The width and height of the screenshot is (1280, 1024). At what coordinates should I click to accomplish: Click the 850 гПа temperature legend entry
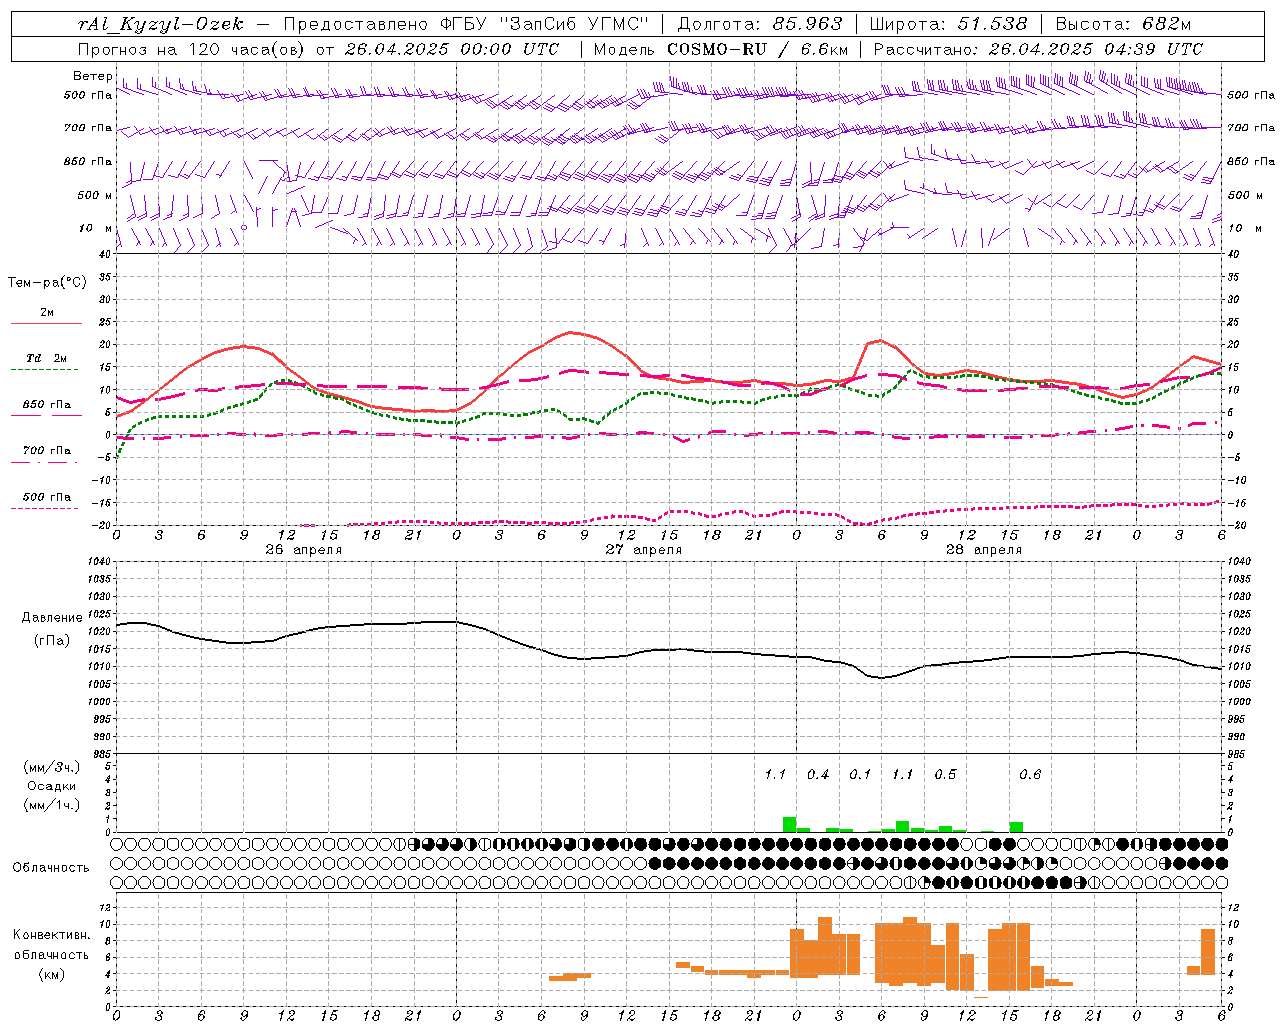[x=47, y=405]
